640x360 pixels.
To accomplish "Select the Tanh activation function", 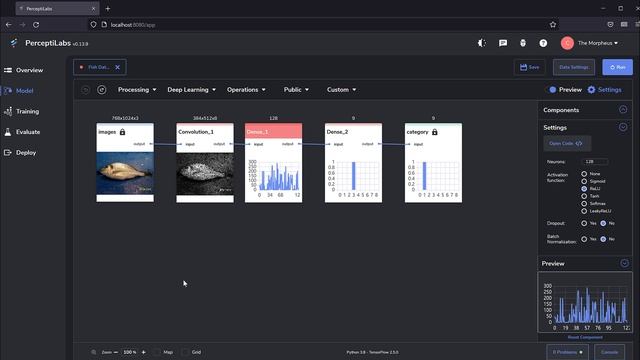I will (584, 196).
